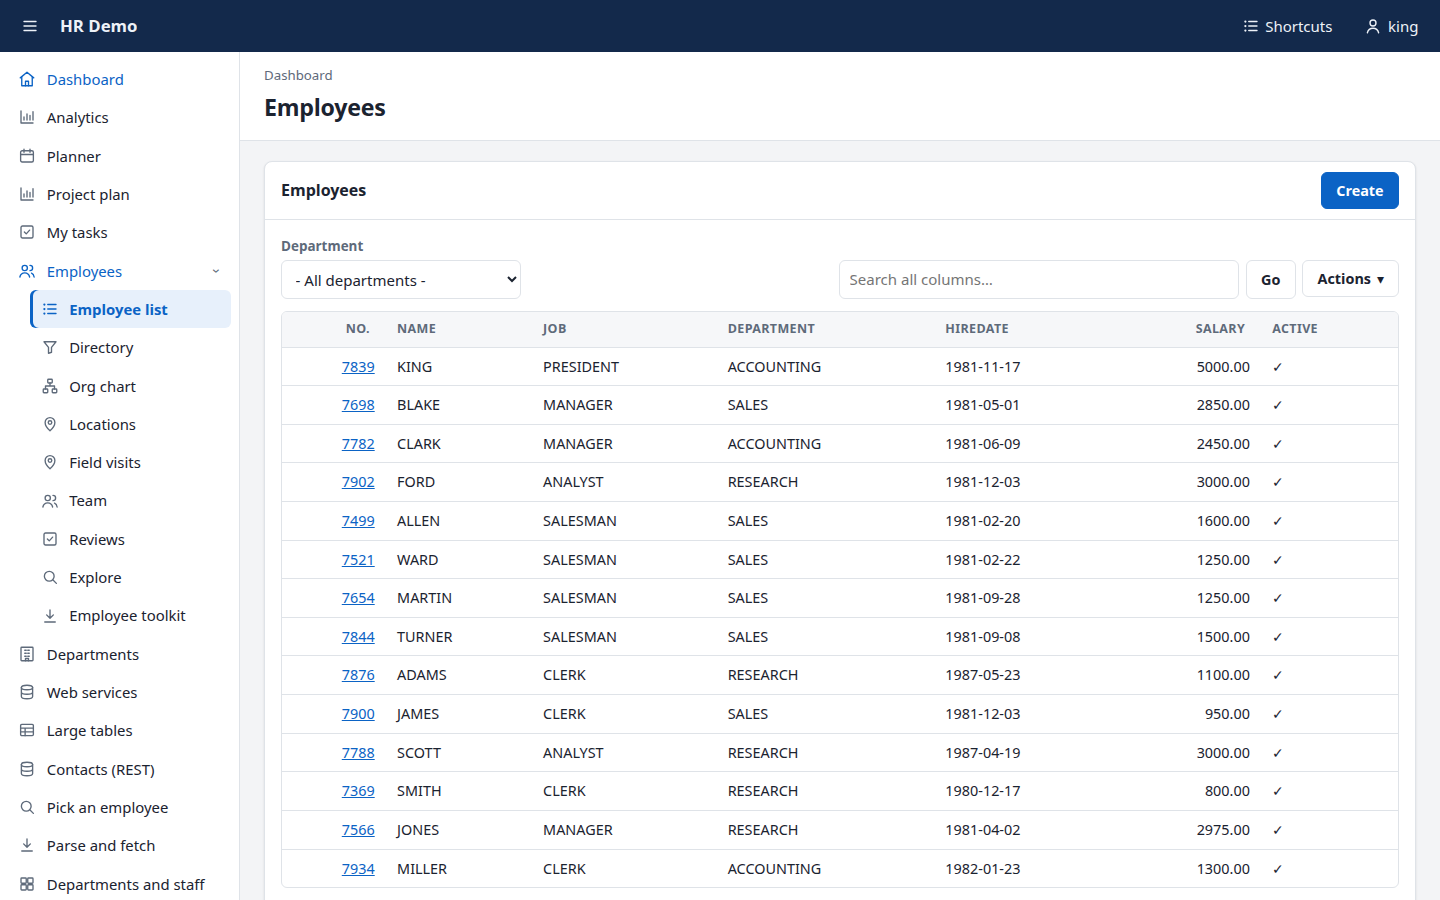Viewport: 1440px width, 900px height.
Task: Open the Employee list page
Action: (x=131, y=309)
